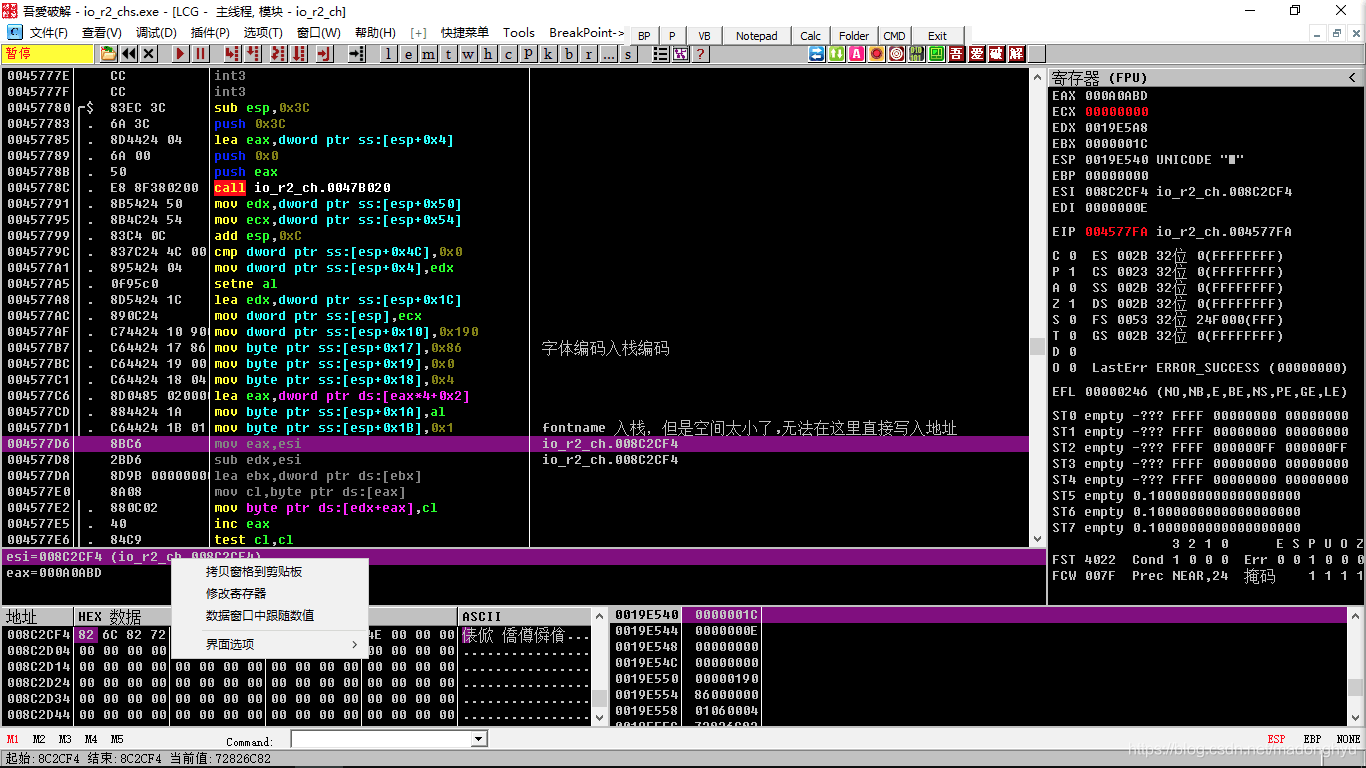Click the VB button

coord(704,36)
